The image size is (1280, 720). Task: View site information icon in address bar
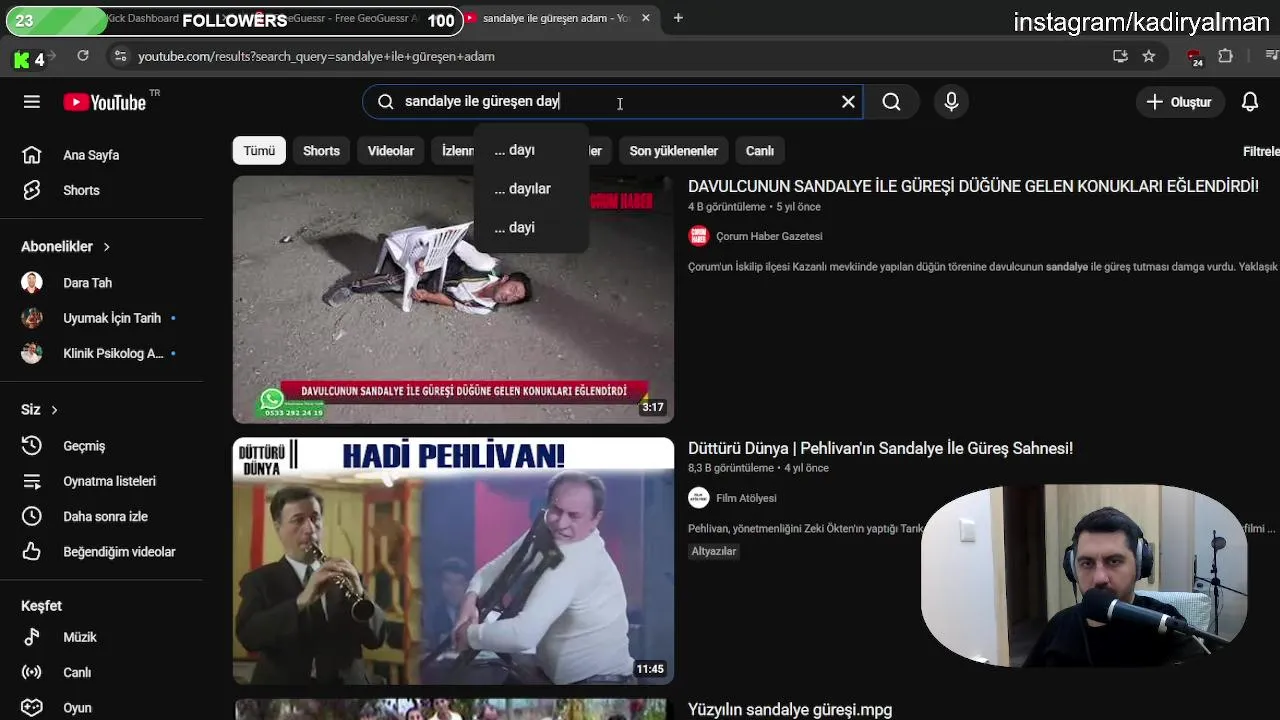tap(120, 56)
